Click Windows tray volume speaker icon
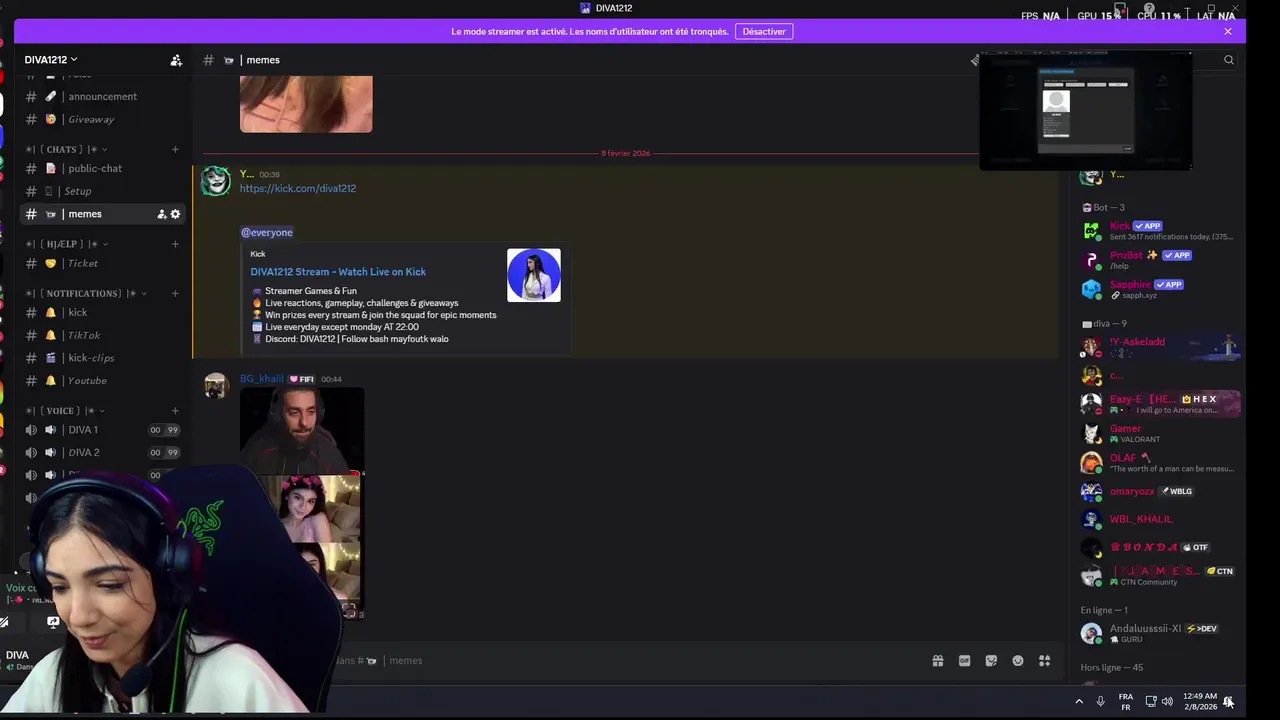 pyautogui.click(x=1167, y=701)
